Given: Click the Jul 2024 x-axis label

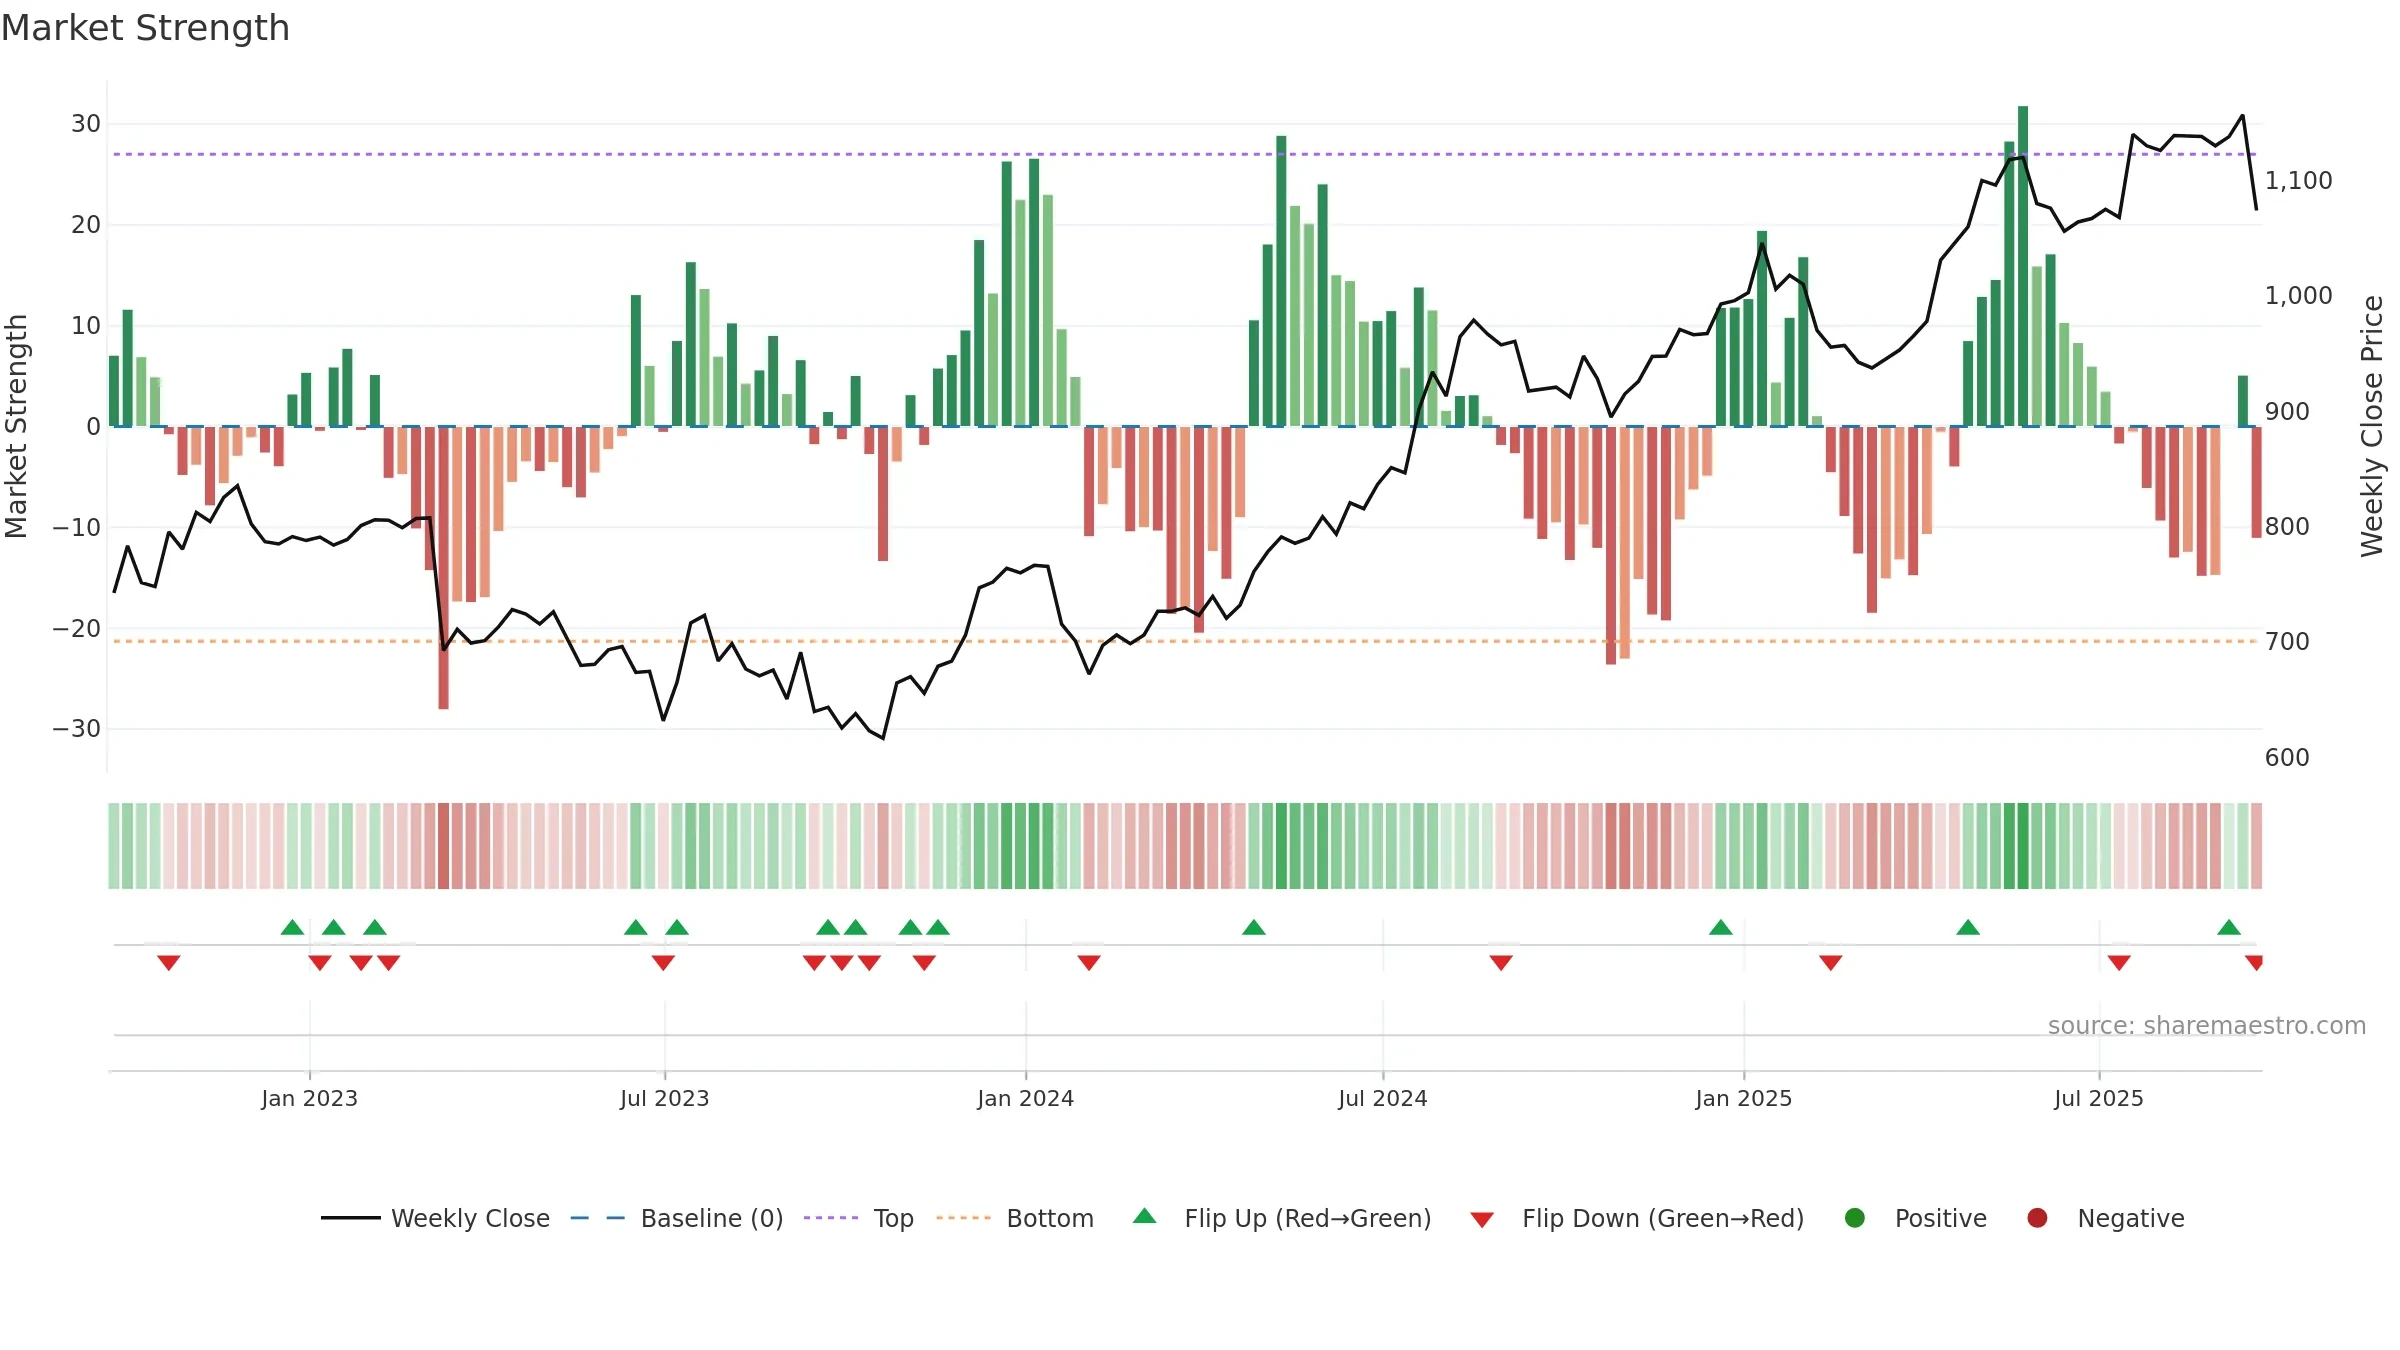Looking at the screenshot, I should click(x=1383, y=1098).
